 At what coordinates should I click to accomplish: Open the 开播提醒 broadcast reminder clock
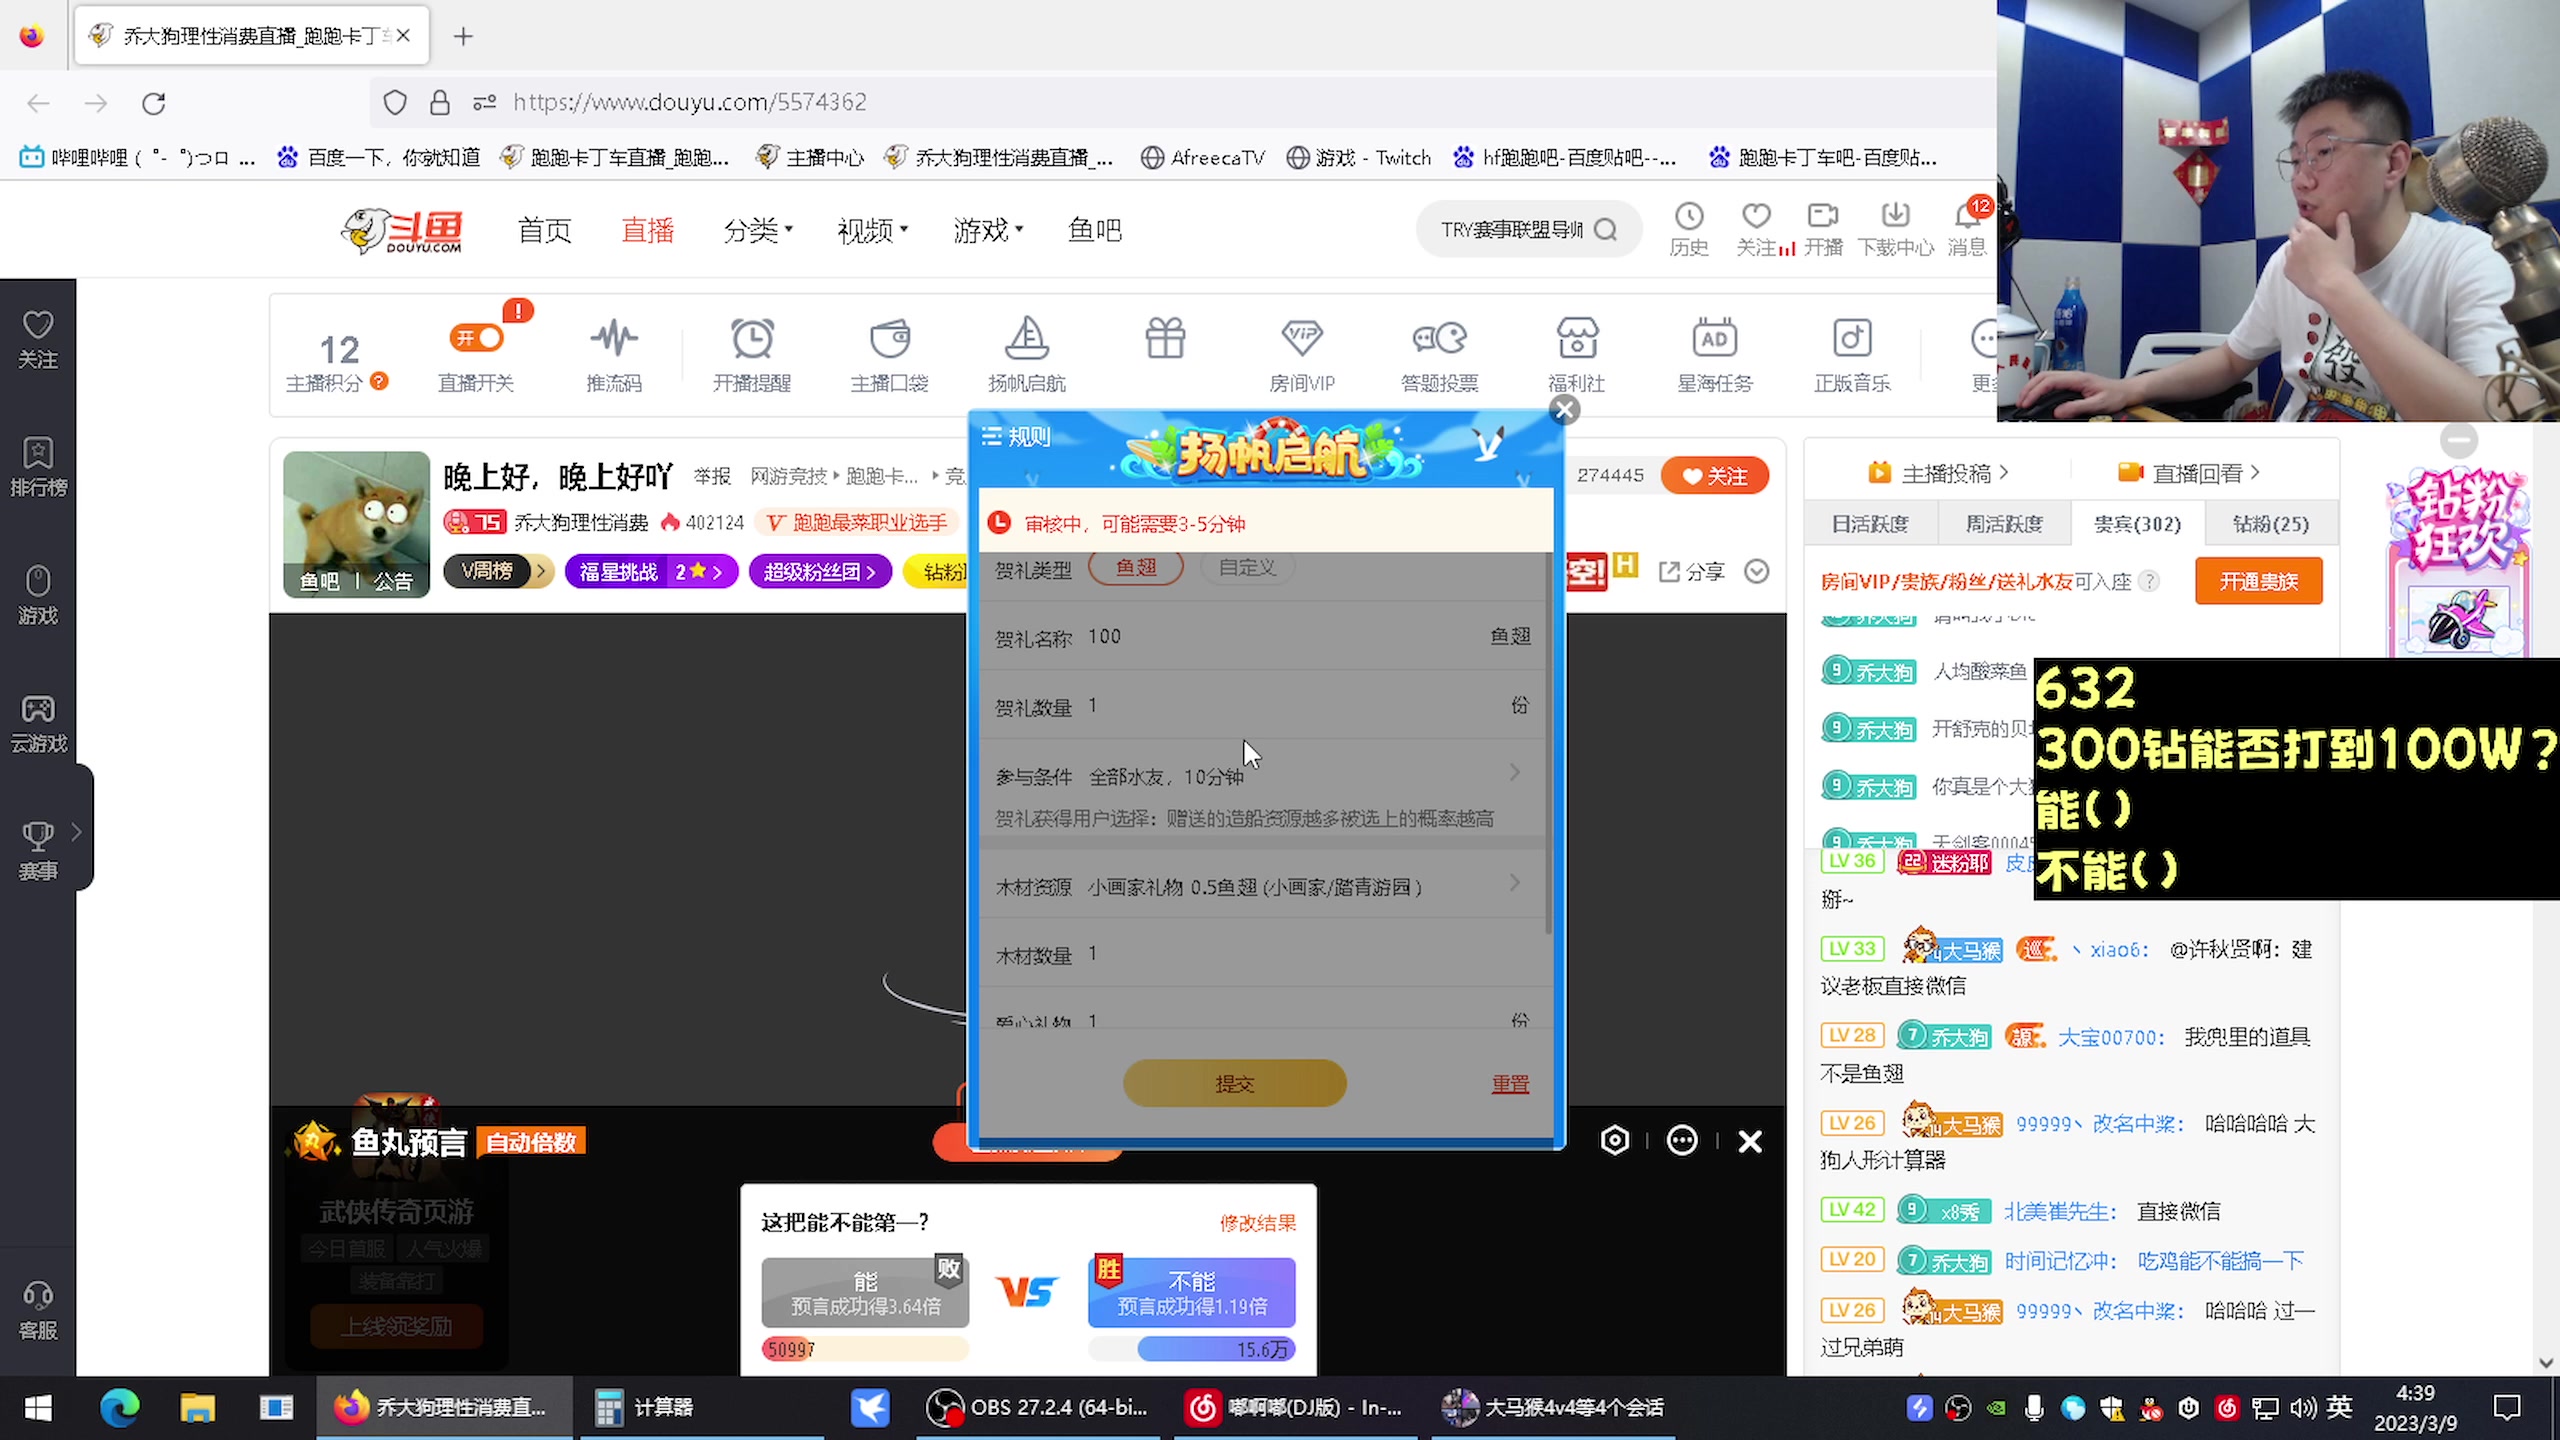752,352
